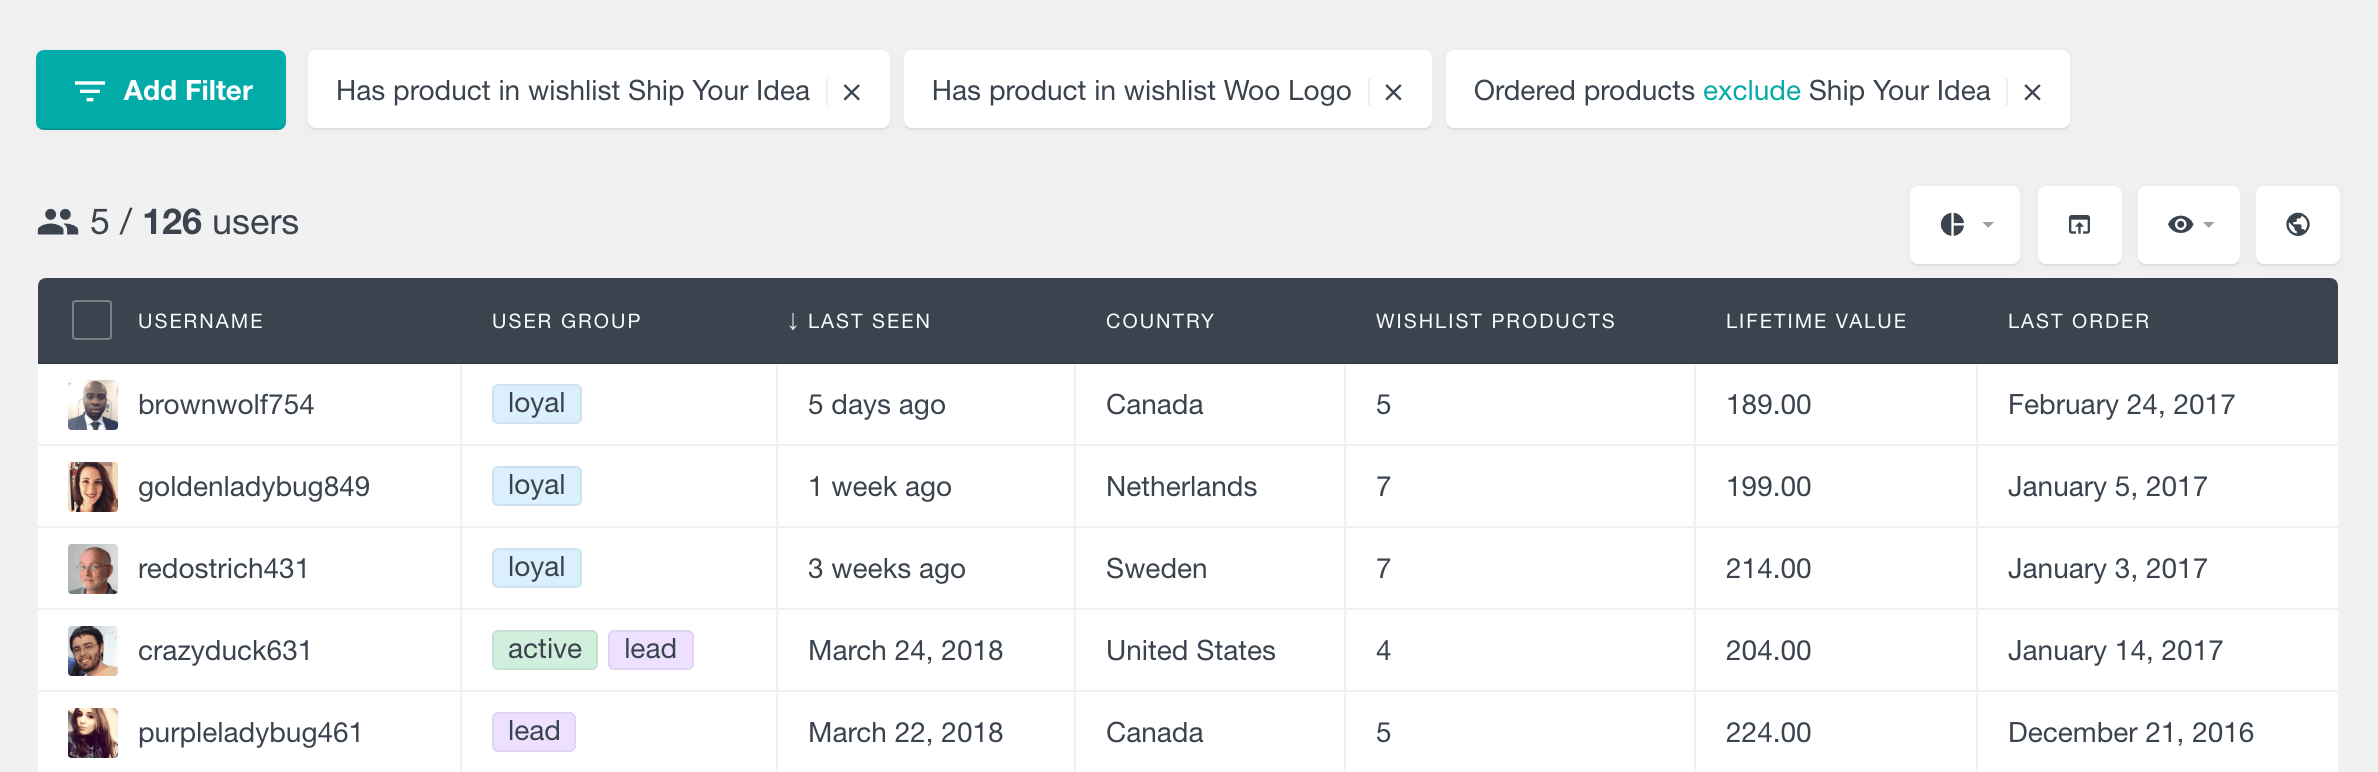
Task: Click the lead tag for purpleladybug461
Action: (534, 732)
